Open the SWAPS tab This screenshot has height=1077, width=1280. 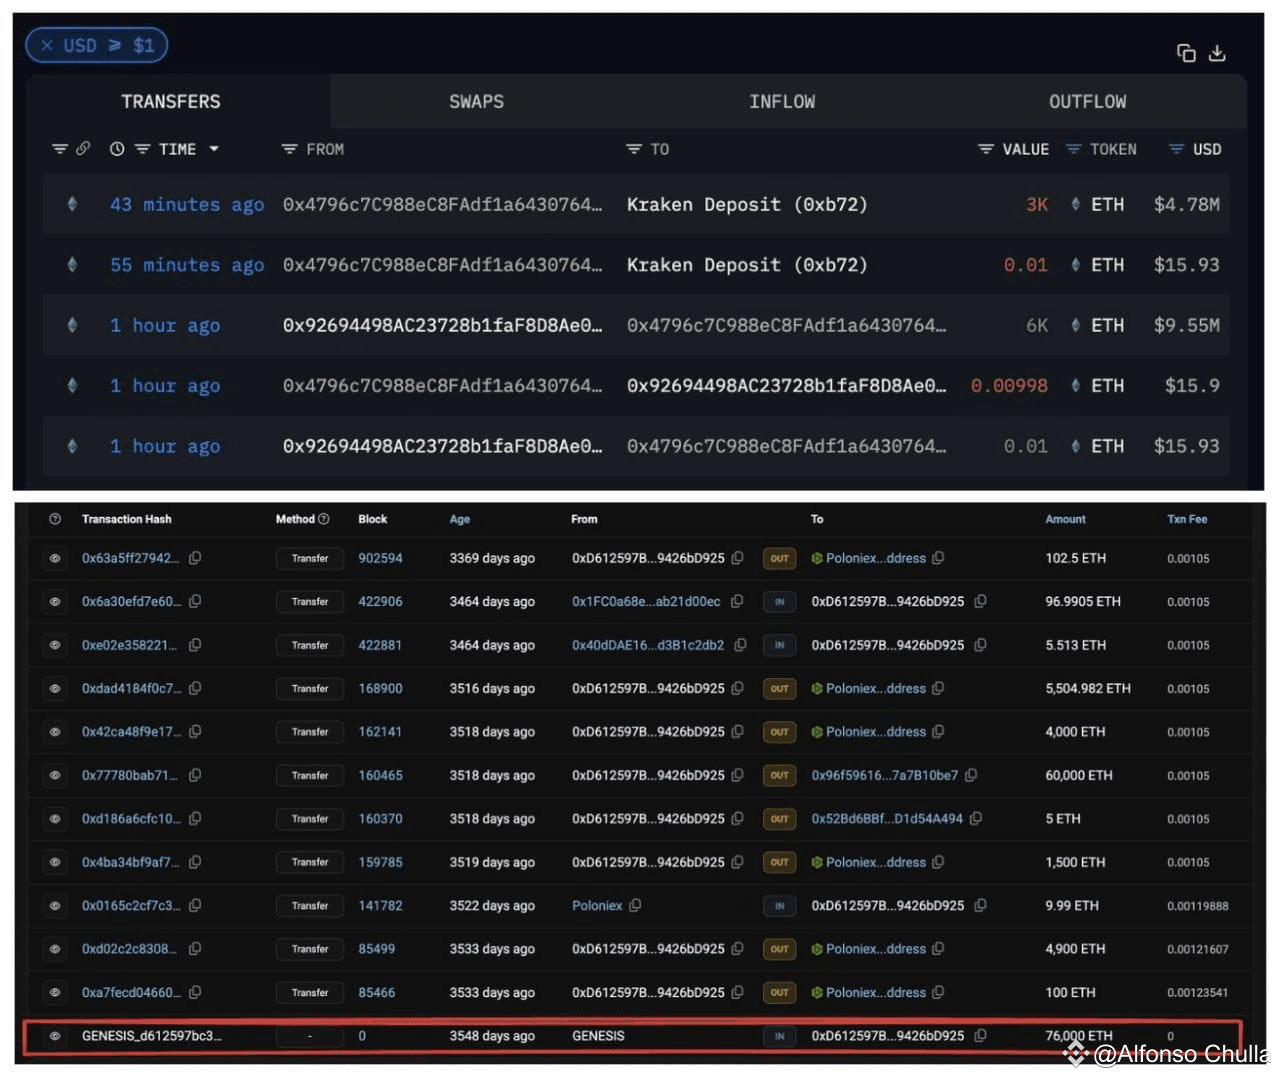click(476, 101)
